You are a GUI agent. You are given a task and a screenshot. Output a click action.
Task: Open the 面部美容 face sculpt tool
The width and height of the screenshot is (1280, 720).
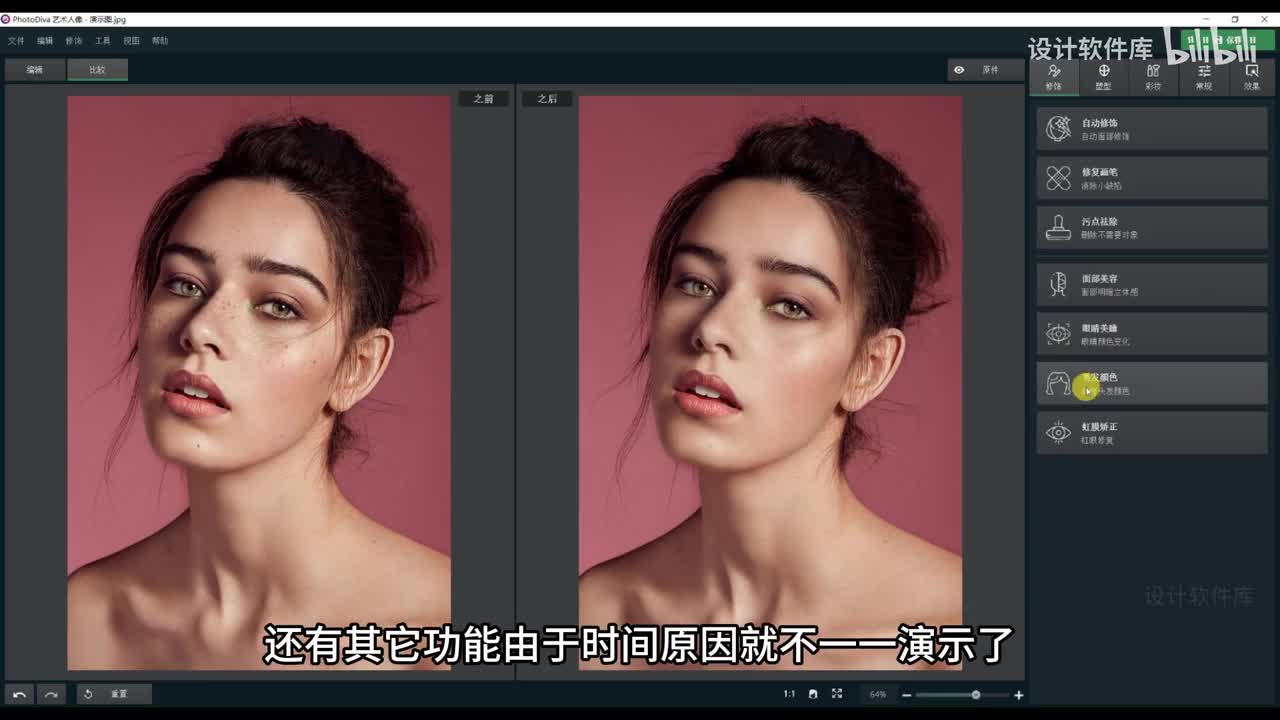tap(1151, 285)
